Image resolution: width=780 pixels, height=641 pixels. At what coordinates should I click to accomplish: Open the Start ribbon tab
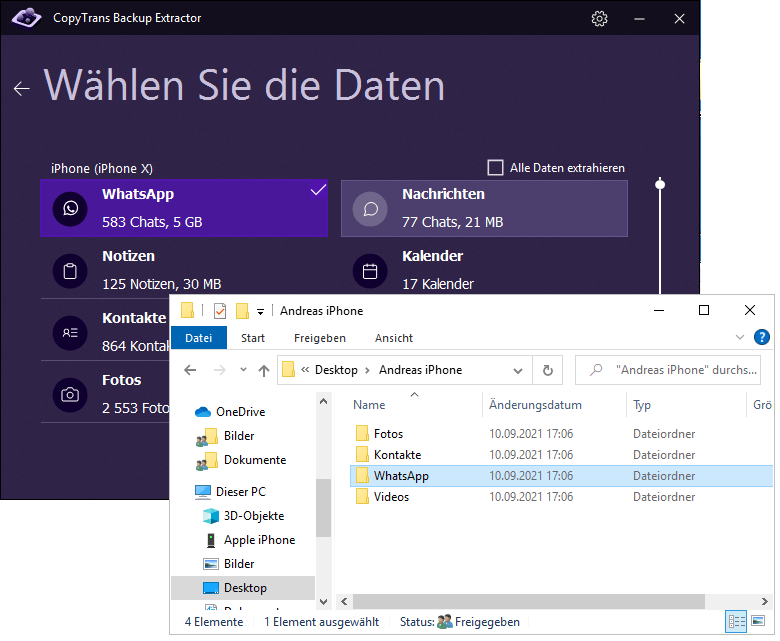(253, 338)
